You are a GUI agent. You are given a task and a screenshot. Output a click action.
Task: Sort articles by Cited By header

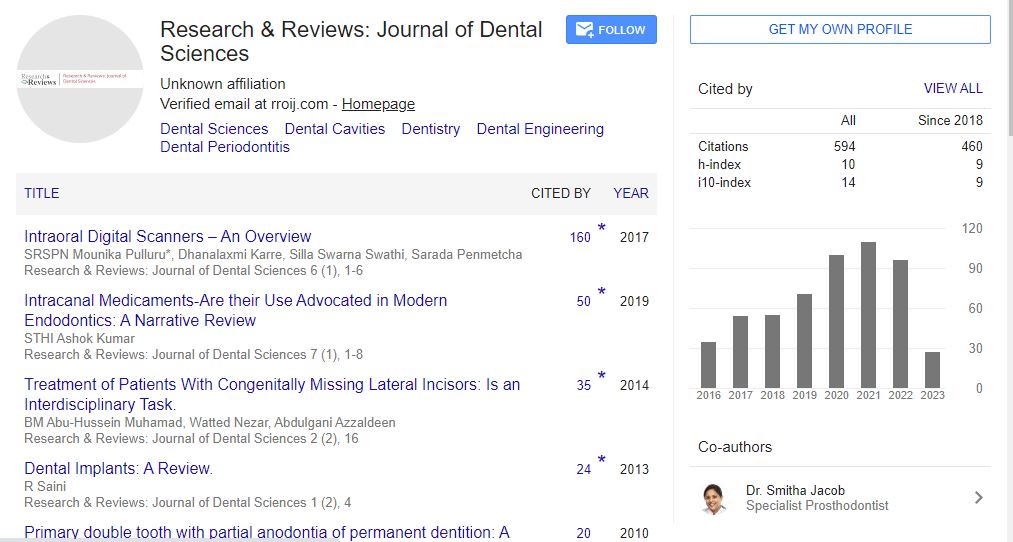point(560,193)
